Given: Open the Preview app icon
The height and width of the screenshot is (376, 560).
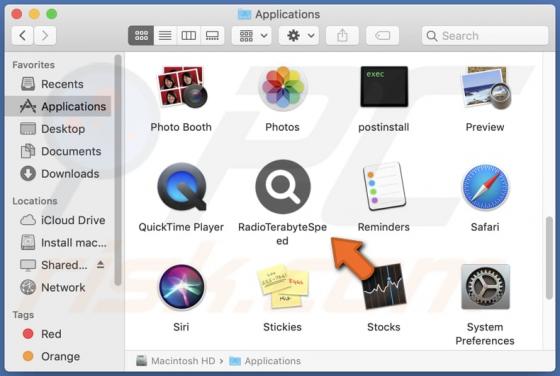Looking at the screenshot, I should click(485, 87).
